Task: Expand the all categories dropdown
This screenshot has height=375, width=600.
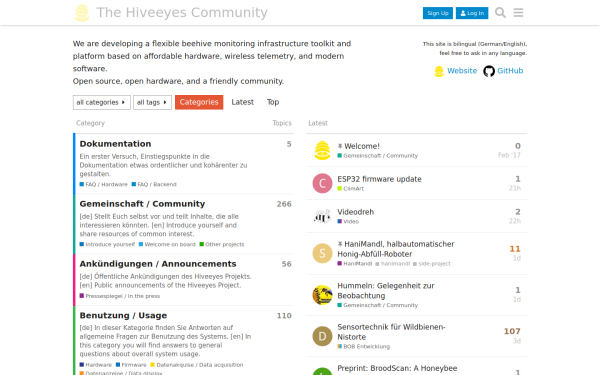Action: pyautogui.click(x=102, y=102)
